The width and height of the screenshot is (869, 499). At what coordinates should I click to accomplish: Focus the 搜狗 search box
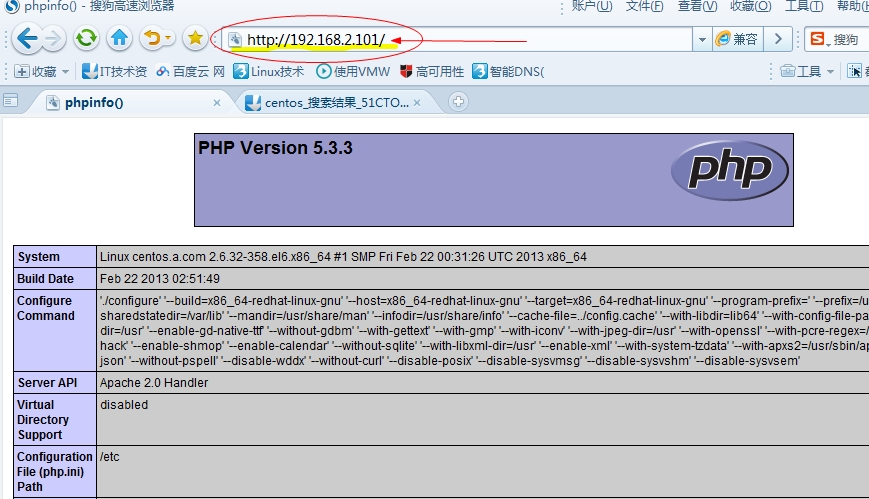click(848, 39)
